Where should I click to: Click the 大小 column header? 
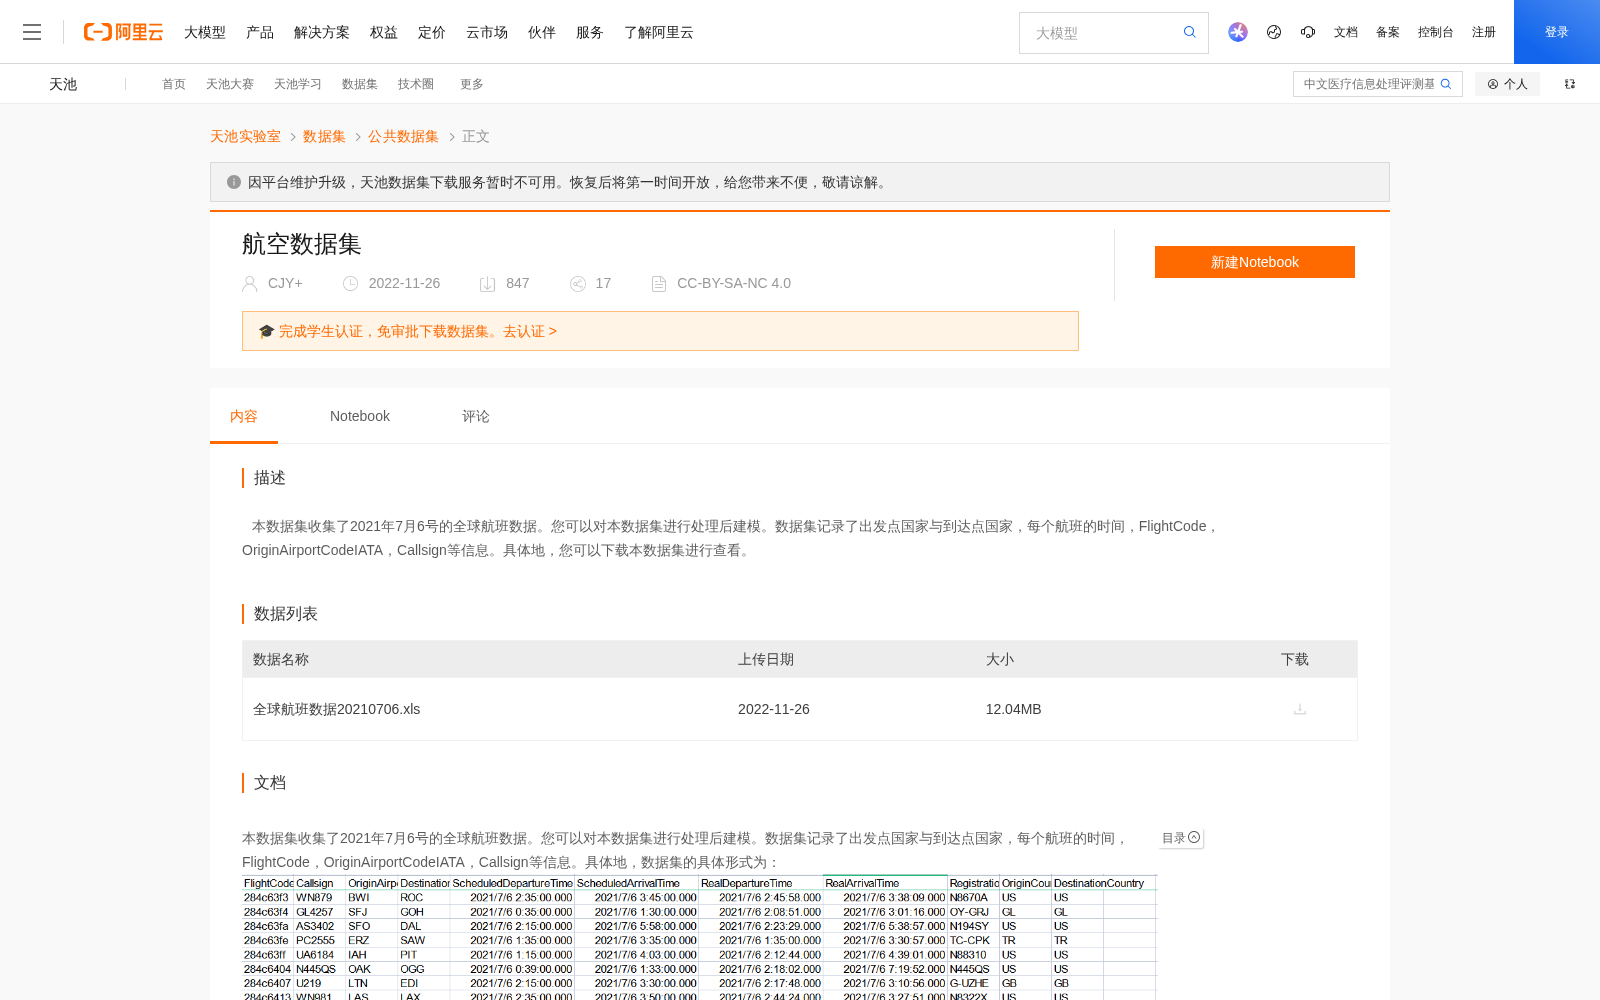tap(1000, 659)
